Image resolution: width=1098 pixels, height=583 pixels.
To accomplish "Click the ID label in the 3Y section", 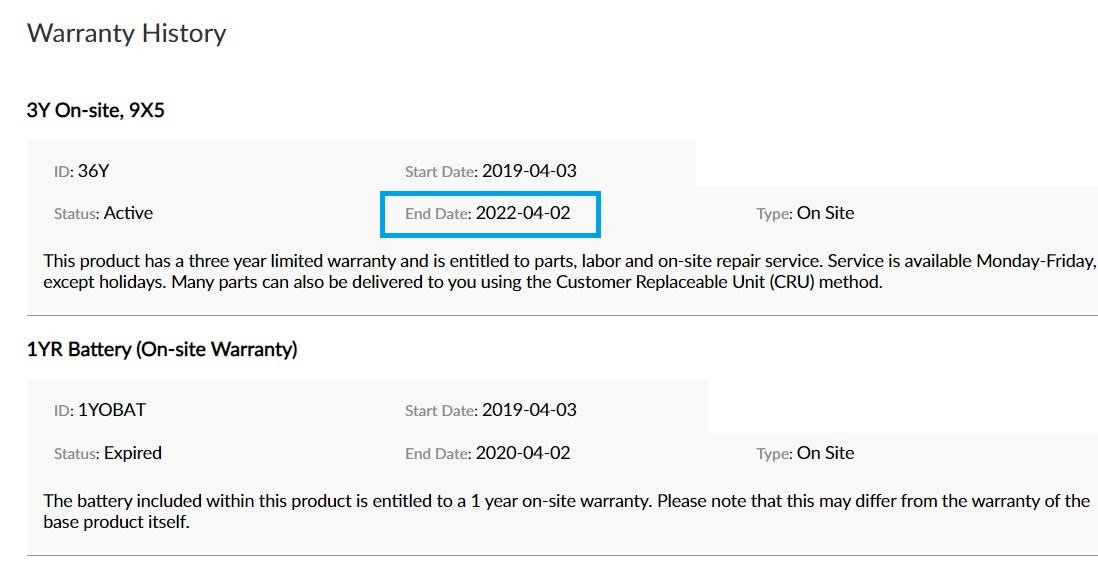I will coord(64,171).
